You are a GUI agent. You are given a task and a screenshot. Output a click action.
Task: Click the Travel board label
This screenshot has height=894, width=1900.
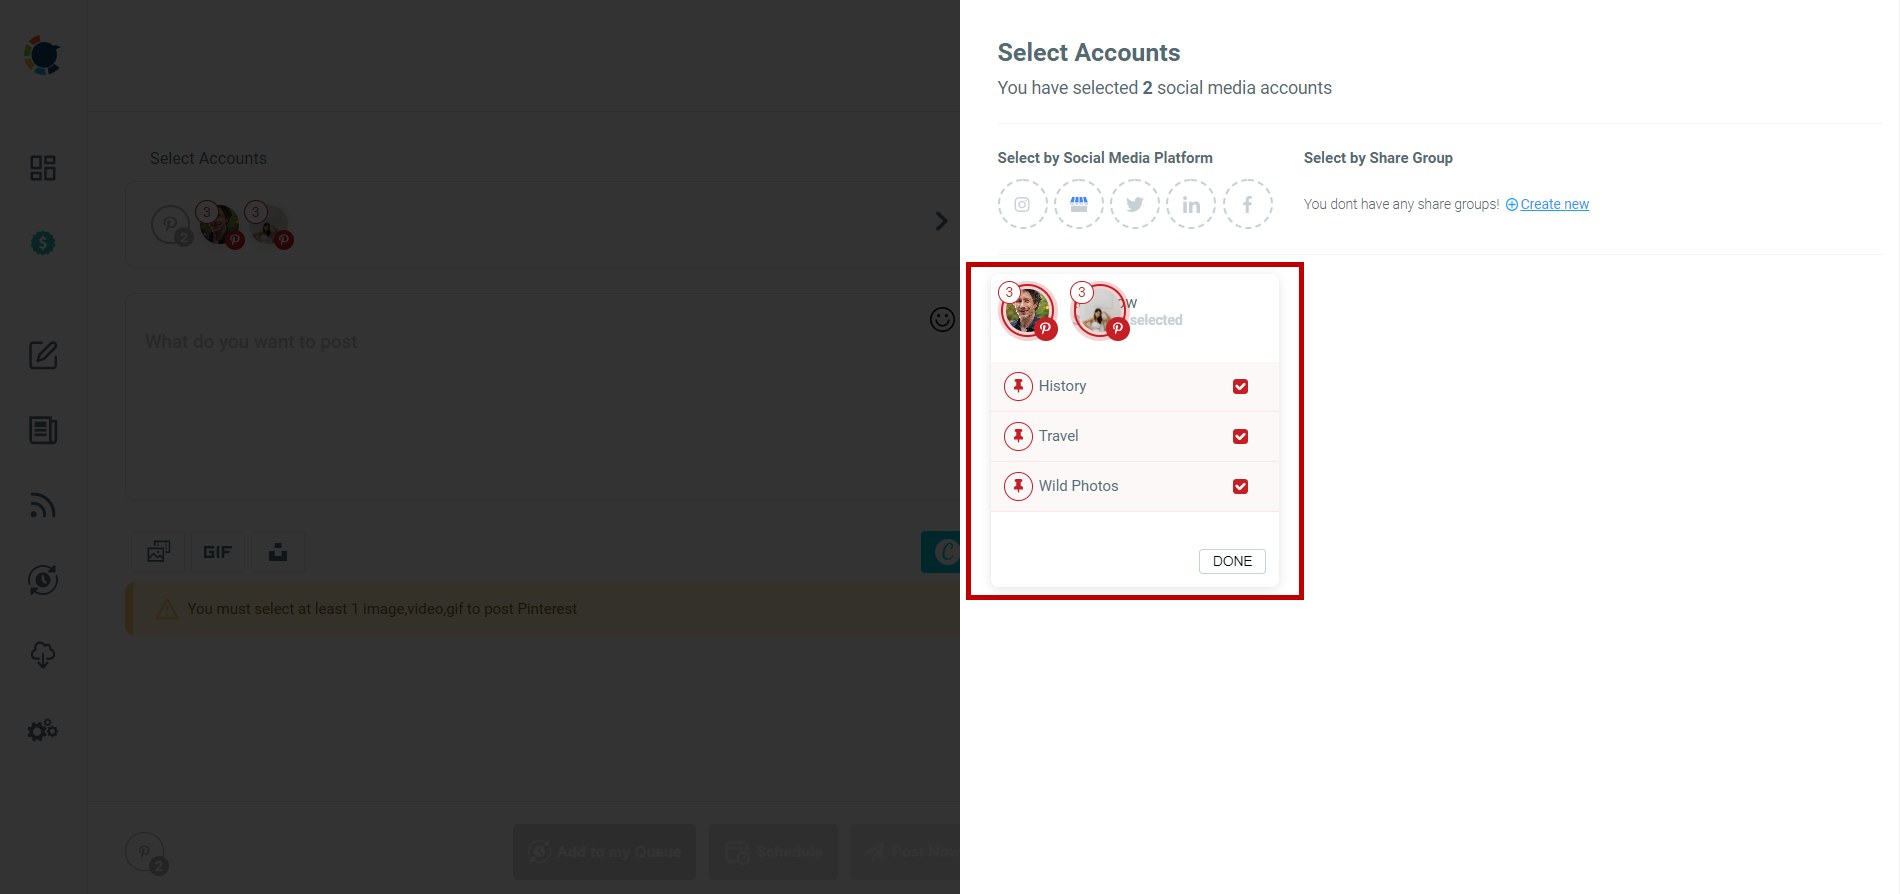(x=1058, y=436)
